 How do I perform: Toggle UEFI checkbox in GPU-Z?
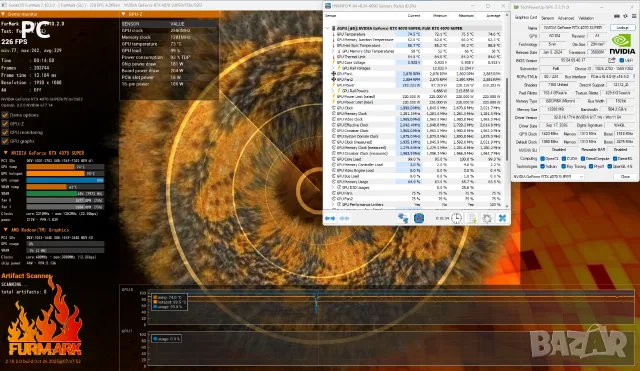coord(622,60)
